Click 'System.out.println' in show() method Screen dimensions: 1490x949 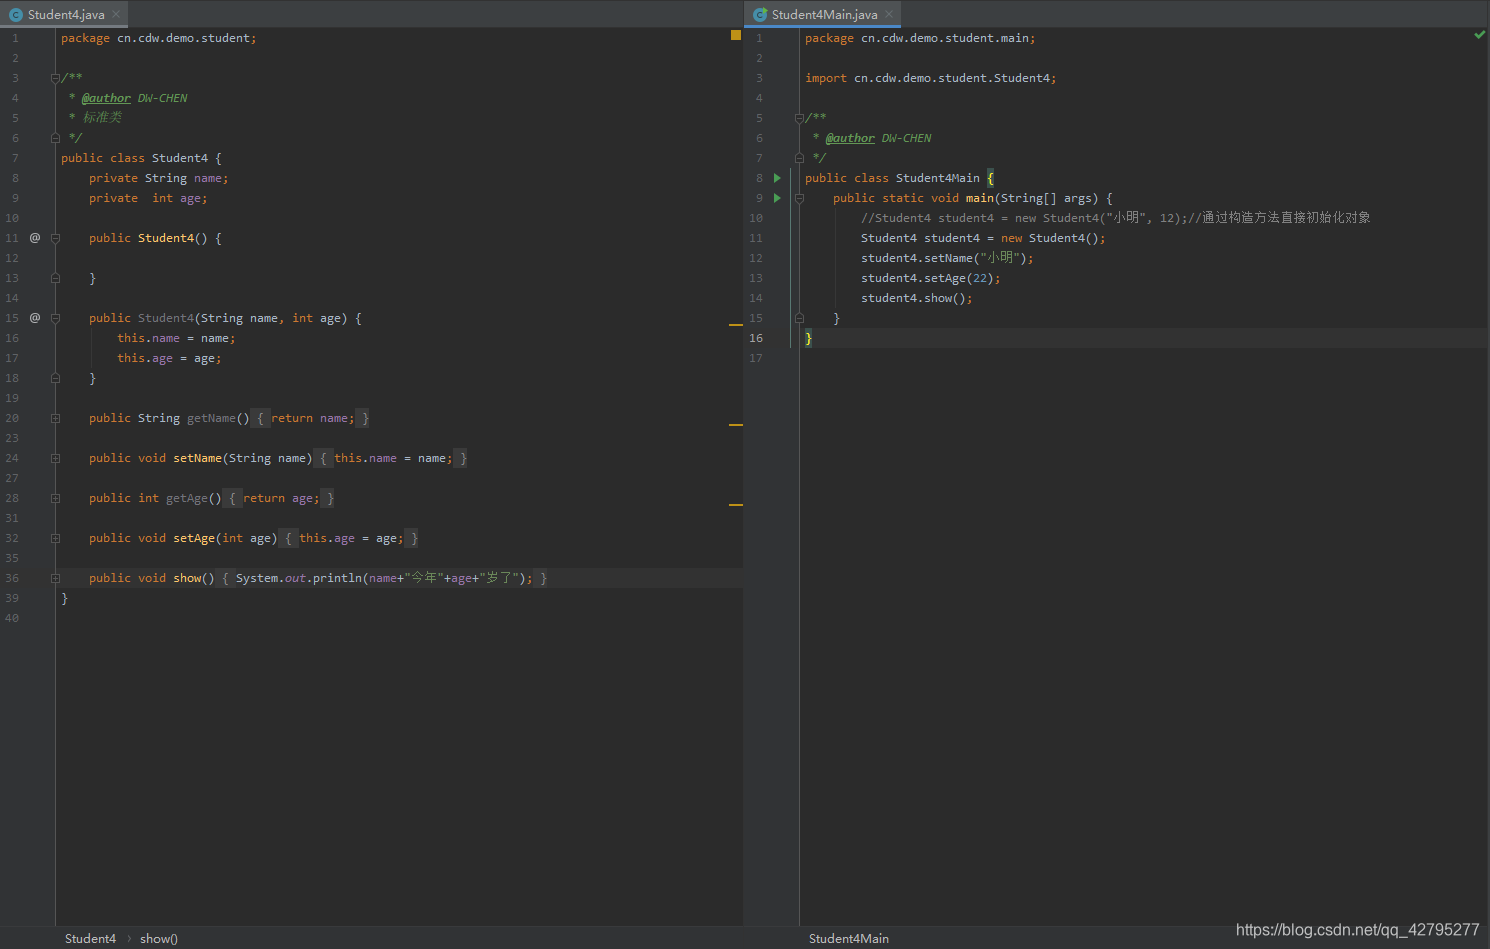click(299, 578)
